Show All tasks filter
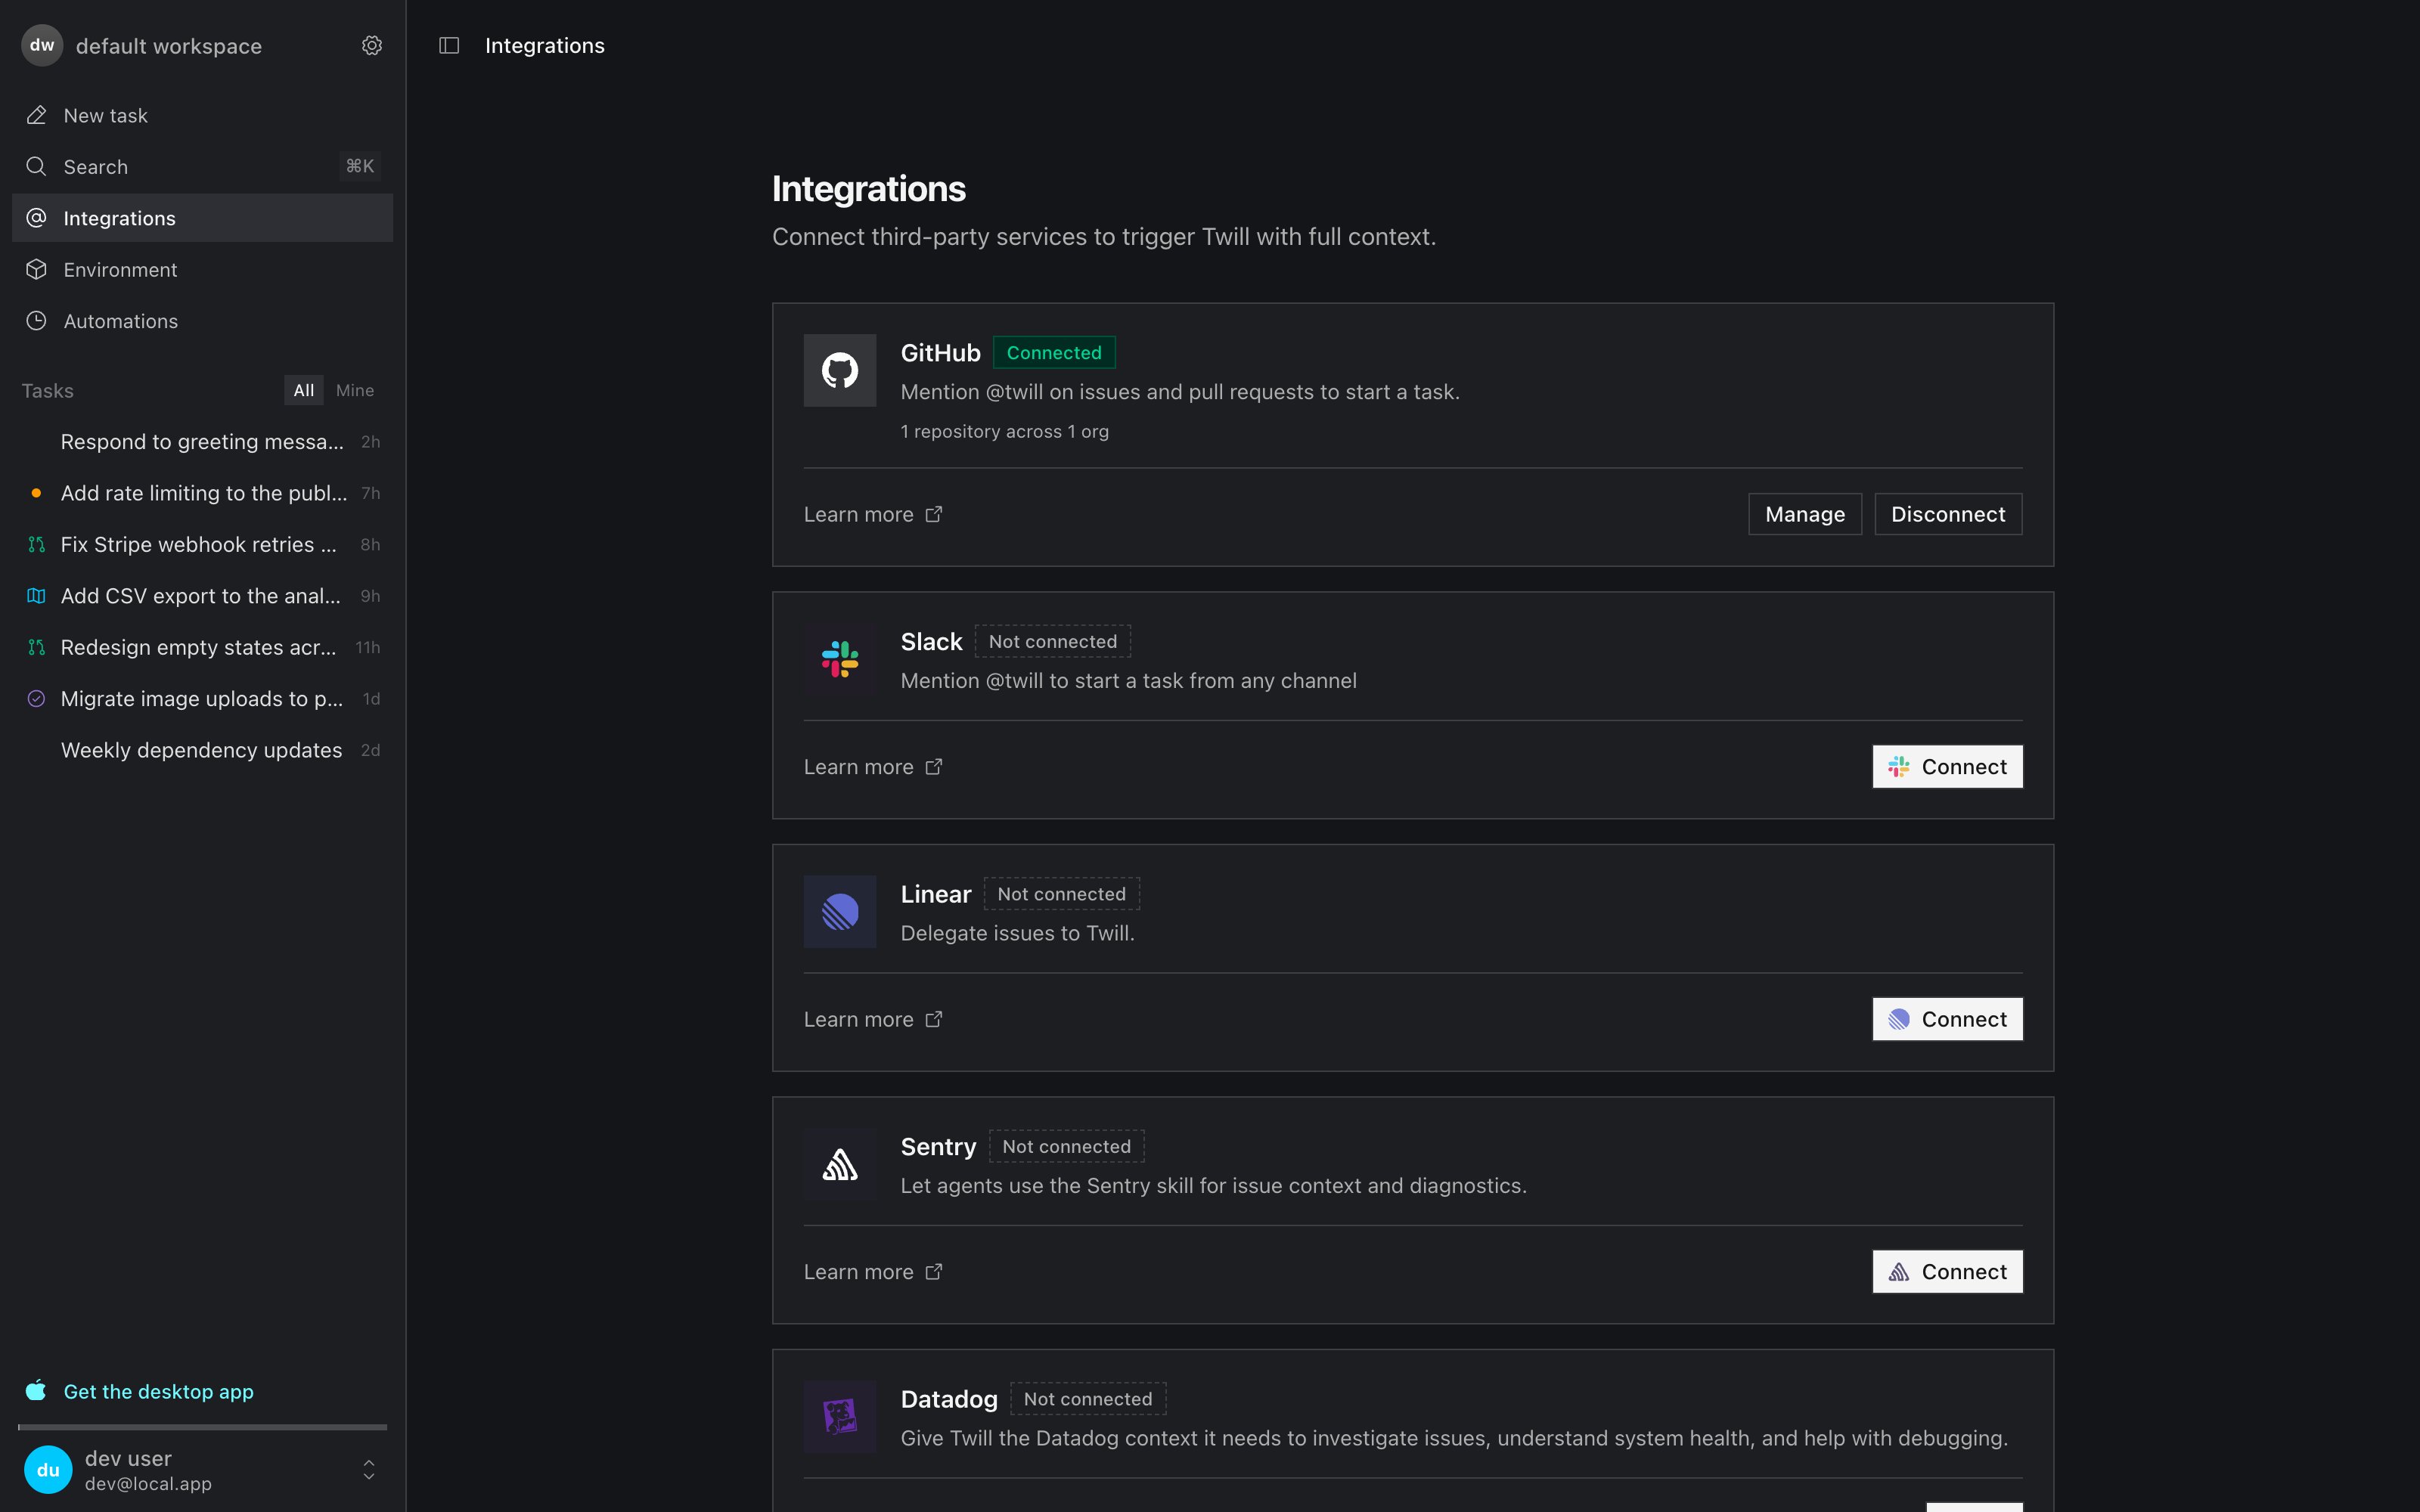This screenshot has height=1512, width=2420. pos(304,390)
